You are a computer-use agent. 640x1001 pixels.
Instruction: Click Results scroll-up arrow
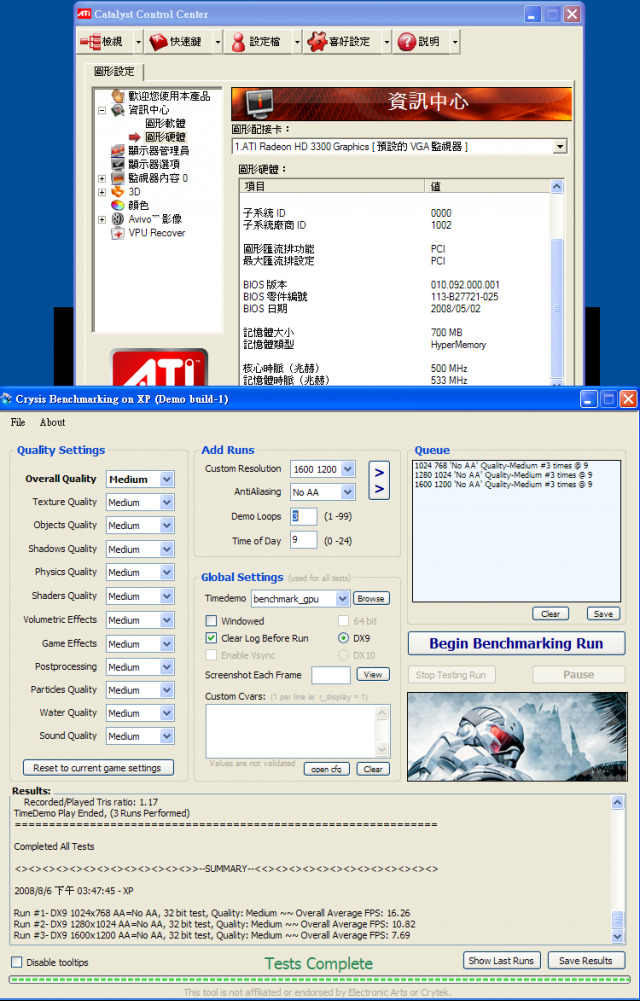pos(617,802)
